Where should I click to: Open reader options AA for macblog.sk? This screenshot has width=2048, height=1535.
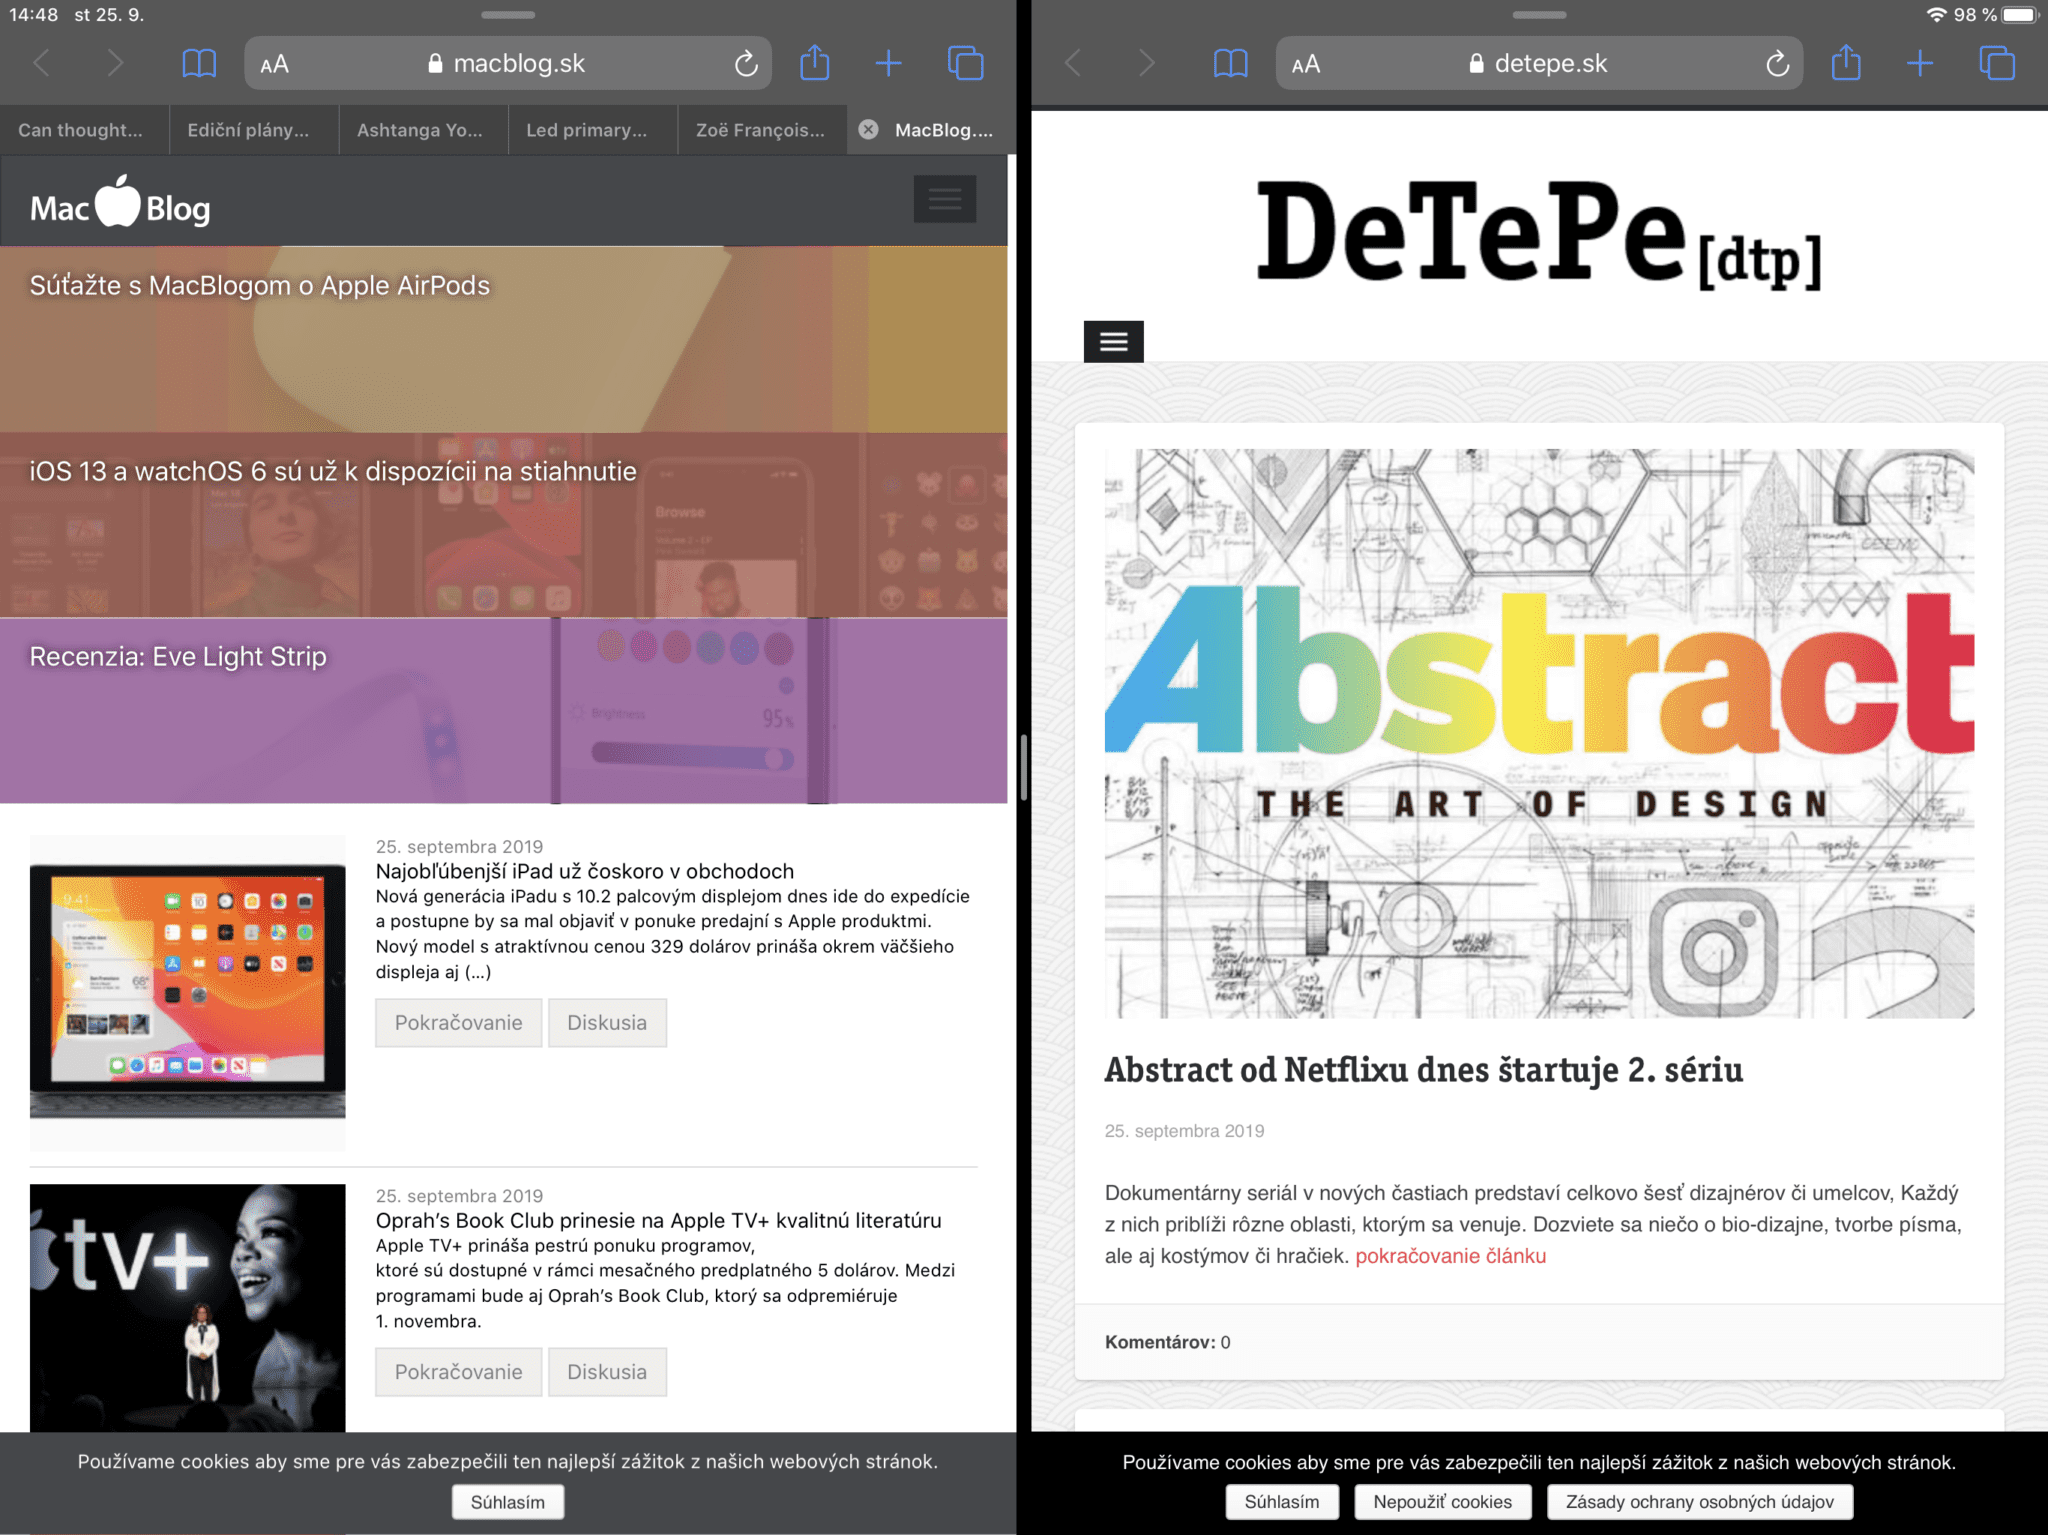(x=274, y=64)
